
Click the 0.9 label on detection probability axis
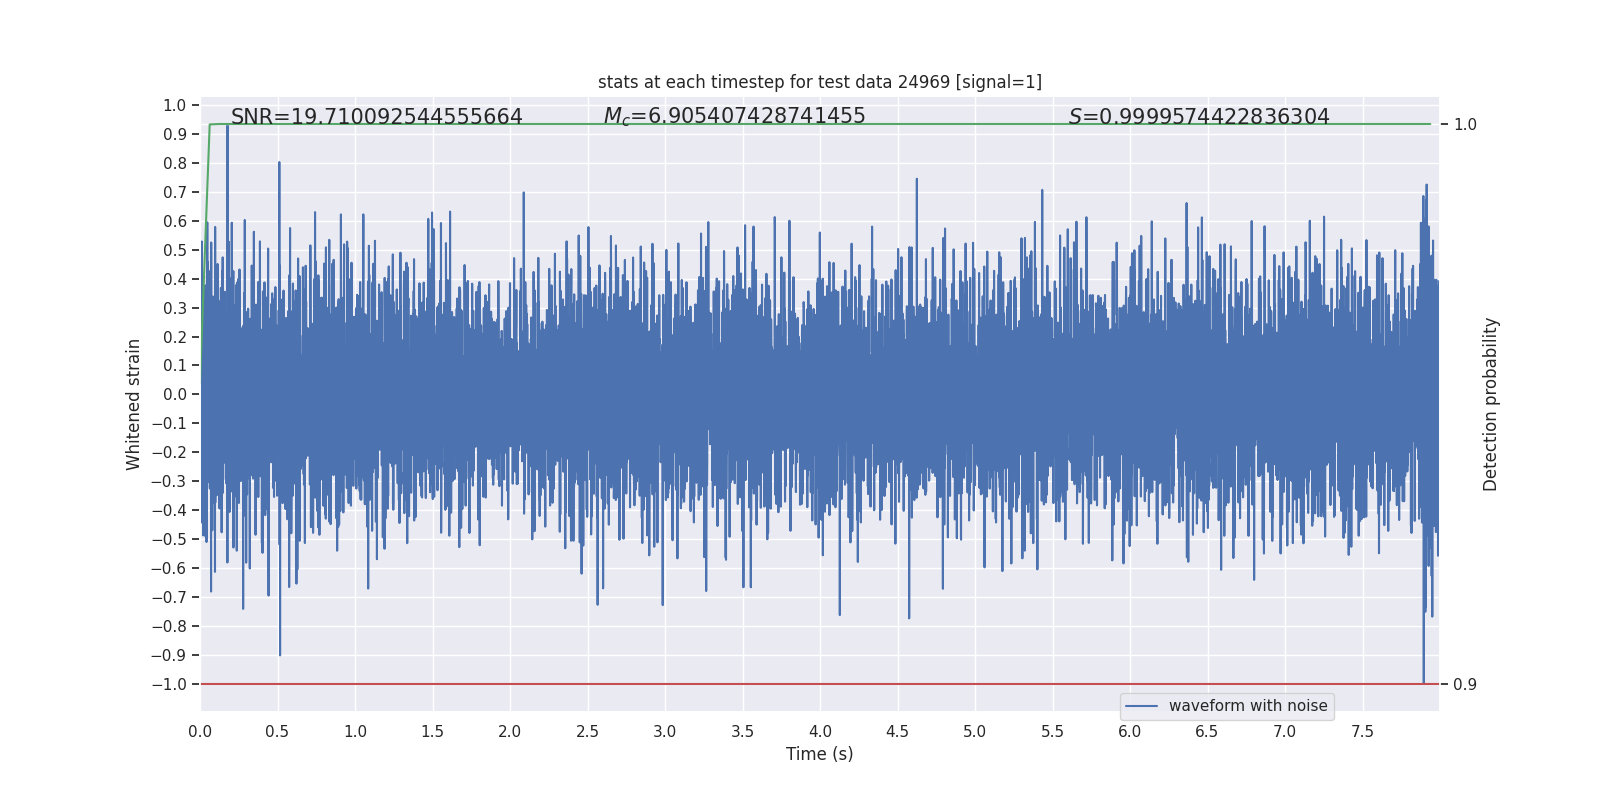(x=1465, y=685)
